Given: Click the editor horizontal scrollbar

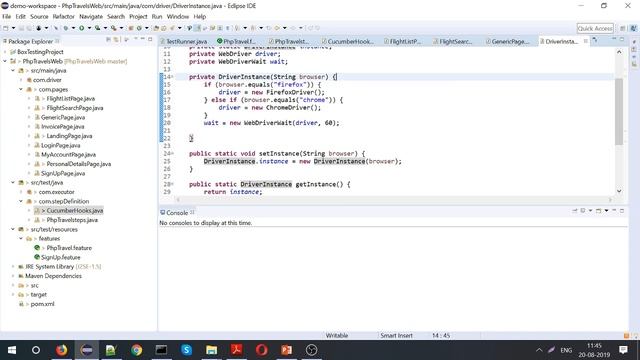Looking at the screenshot, I should [394, 200].
